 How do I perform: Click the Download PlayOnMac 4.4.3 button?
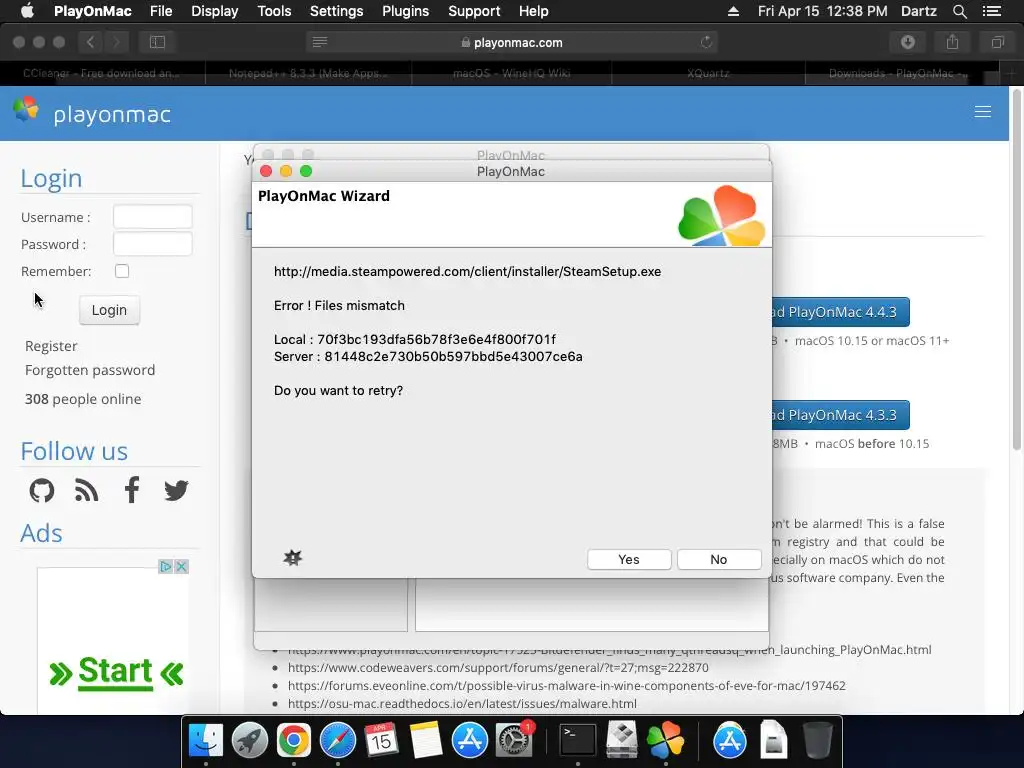(841, 312)
